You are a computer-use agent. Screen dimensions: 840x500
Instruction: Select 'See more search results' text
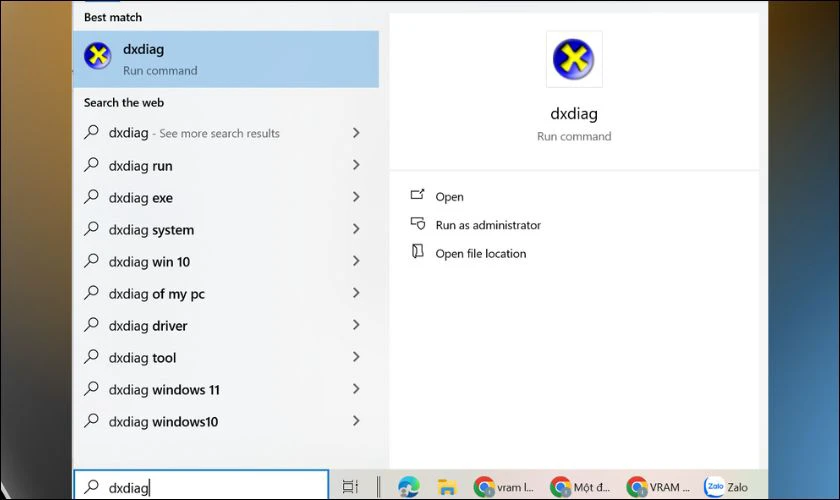pyautogui.click(x=219, y=133)
